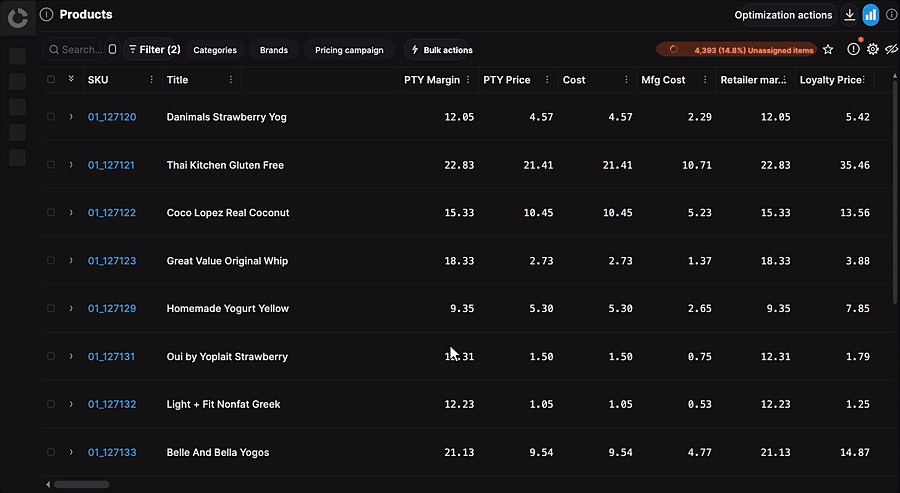Download the product list via arrow icon
The image size is (900, 493).
tap(850, 15)
